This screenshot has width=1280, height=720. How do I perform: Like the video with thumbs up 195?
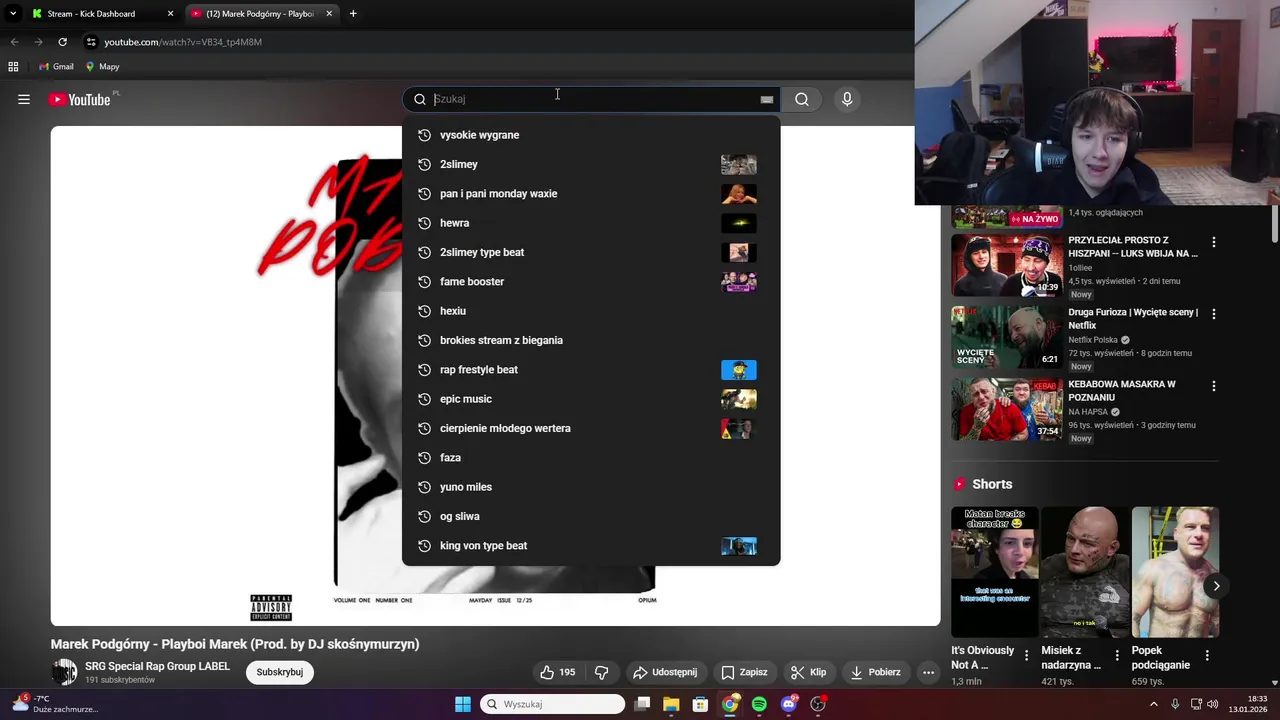click(x=557, y=672)
